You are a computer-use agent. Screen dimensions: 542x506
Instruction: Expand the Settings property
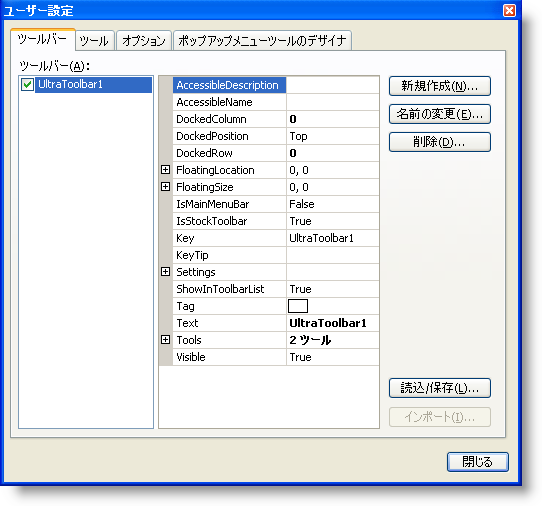coord(166,272)
